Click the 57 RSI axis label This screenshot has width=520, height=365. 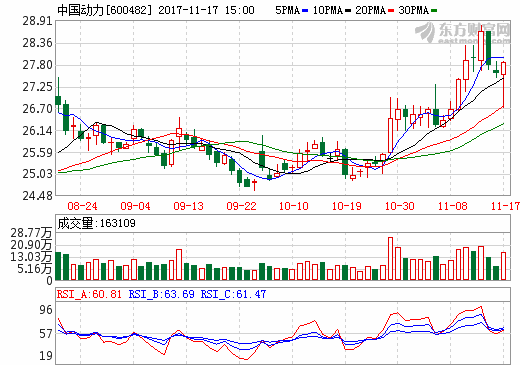46,334
